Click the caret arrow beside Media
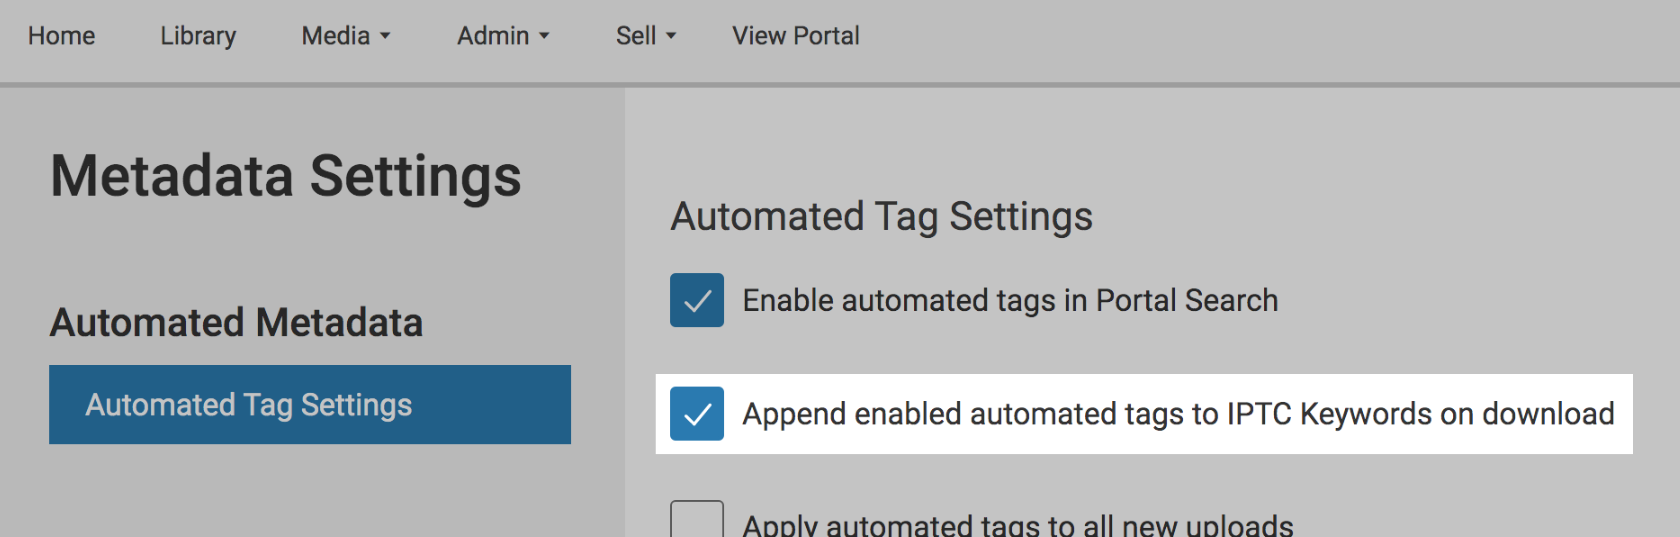This screenshot has height=537, width=1680. pos(385,37)
